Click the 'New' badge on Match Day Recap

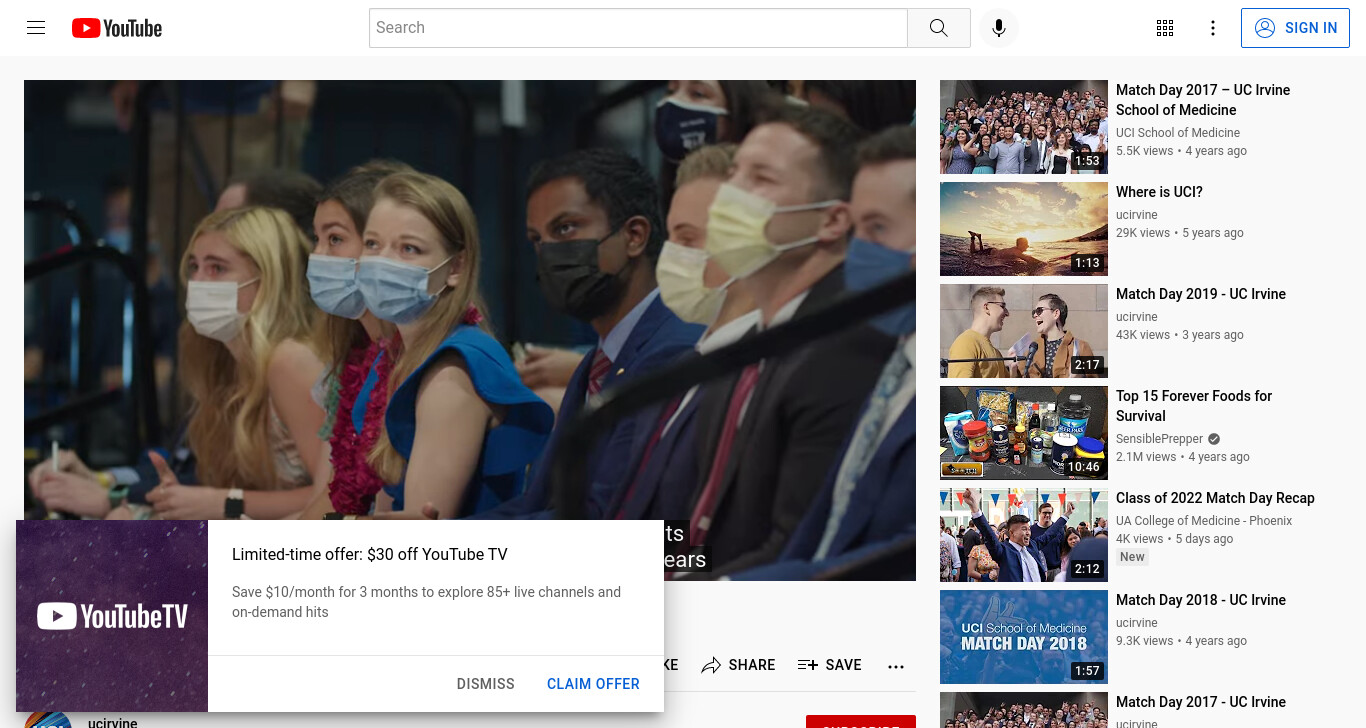pyautogui.click(x=1132, y=557)
